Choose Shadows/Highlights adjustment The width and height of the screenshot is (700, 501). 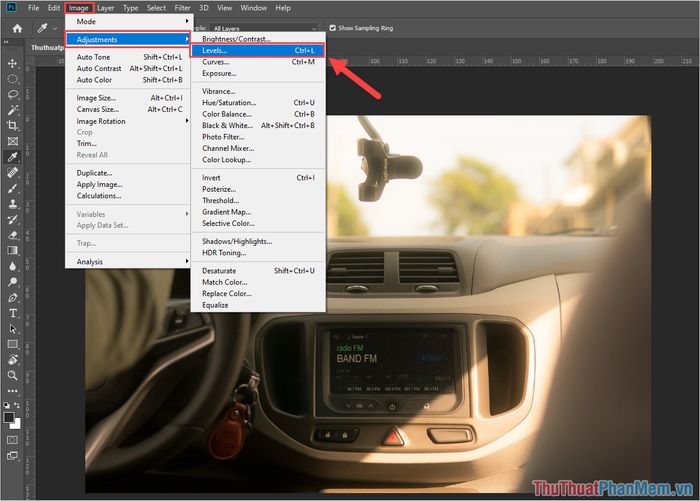click(x=258, y=241)
